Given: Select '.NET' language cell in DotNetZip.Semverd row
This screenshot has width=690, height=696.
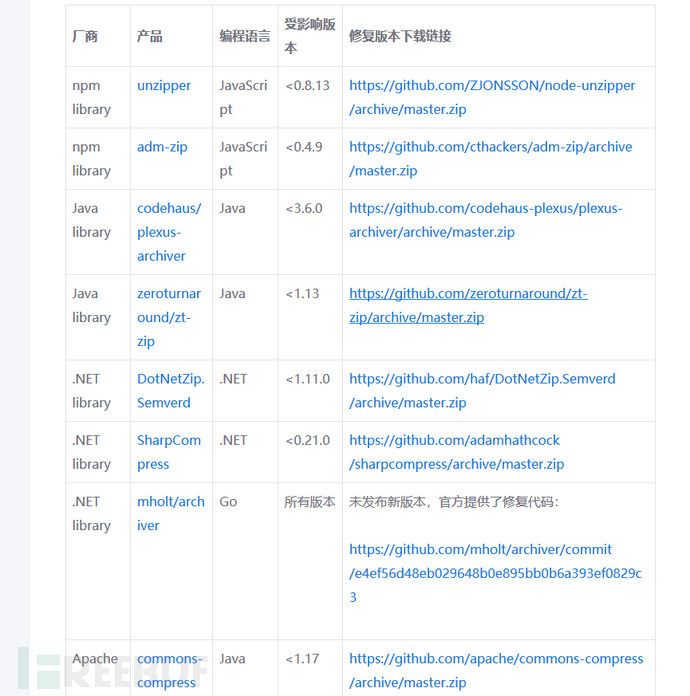Looking at the screenshot, I should pos(233,379).
